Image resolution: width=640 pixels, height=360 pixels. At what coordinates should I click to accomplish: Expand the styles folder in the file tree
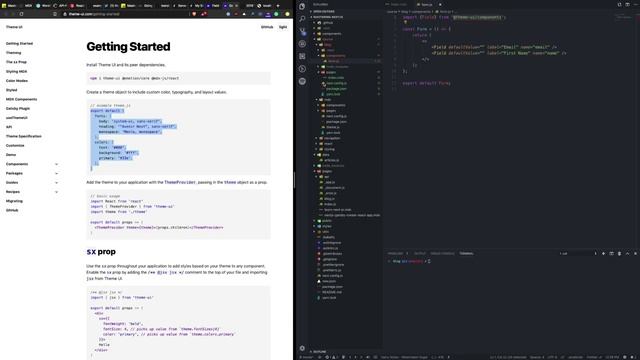(x=327, y=226)
